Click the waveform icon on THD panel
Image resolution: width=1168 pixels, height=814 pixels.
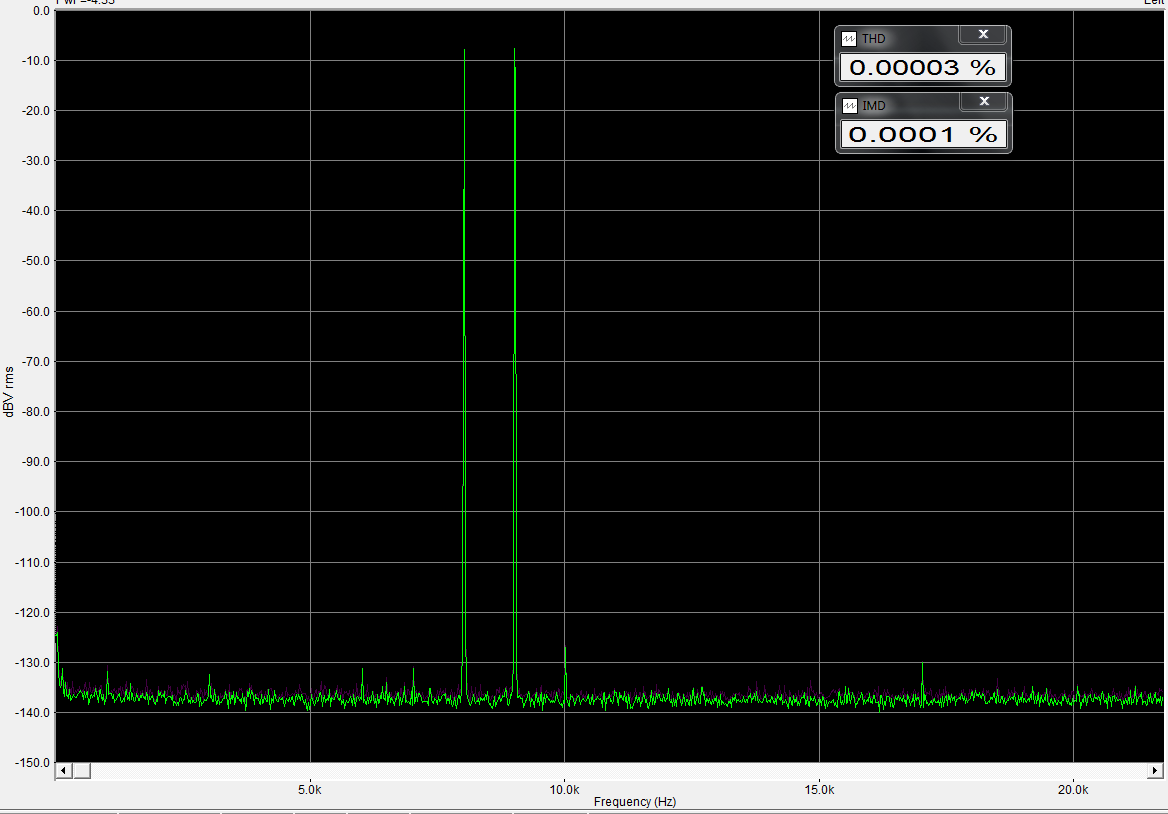click(x=848, y=39)
